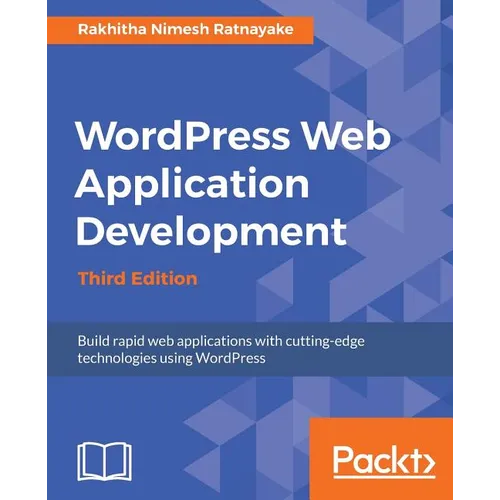The height and width of the screenshot is (500, 500).
Task: Click the Packt publisher logo
Action: (384, 461)
